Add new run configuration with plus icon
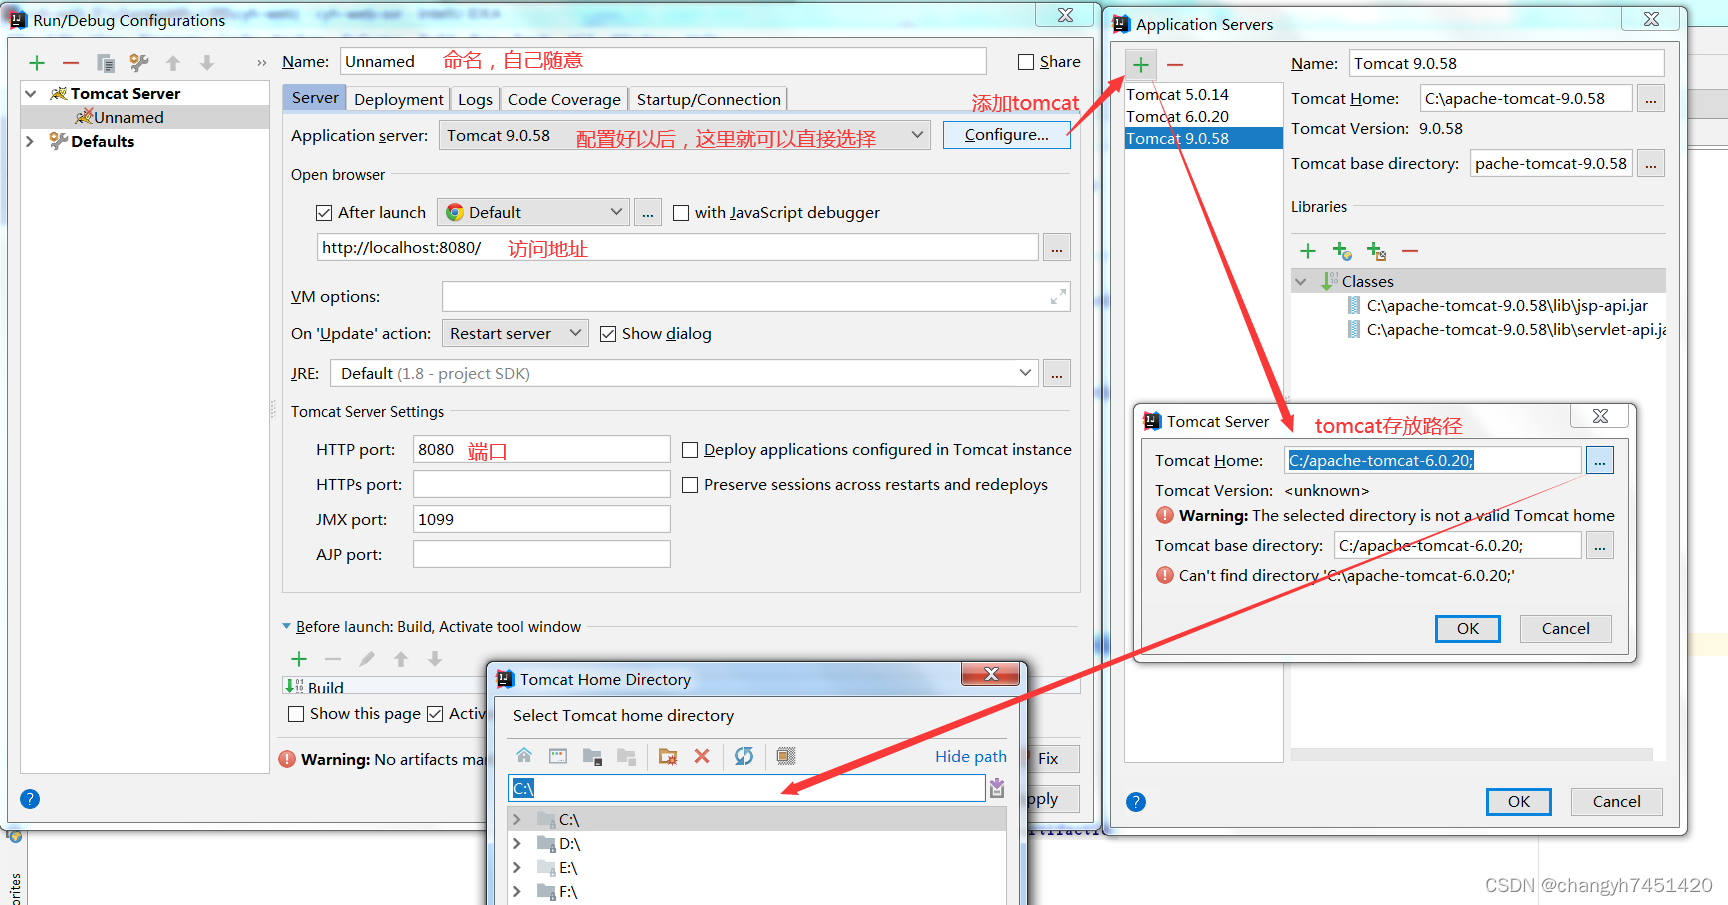1728x905 pixels. pos(37,63)
